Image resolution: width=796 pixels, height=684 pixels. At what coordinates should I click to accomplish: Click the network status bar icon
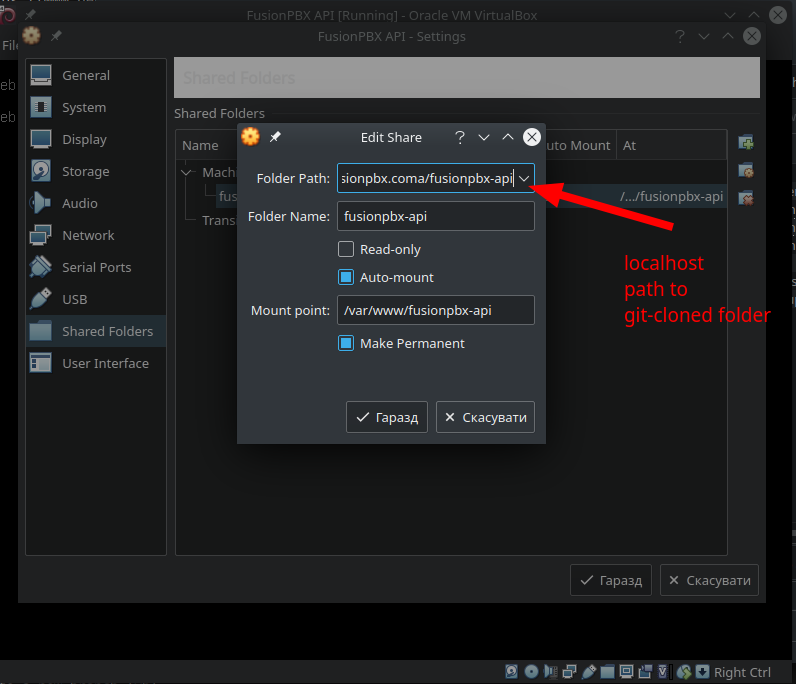(x=570, y=672)
